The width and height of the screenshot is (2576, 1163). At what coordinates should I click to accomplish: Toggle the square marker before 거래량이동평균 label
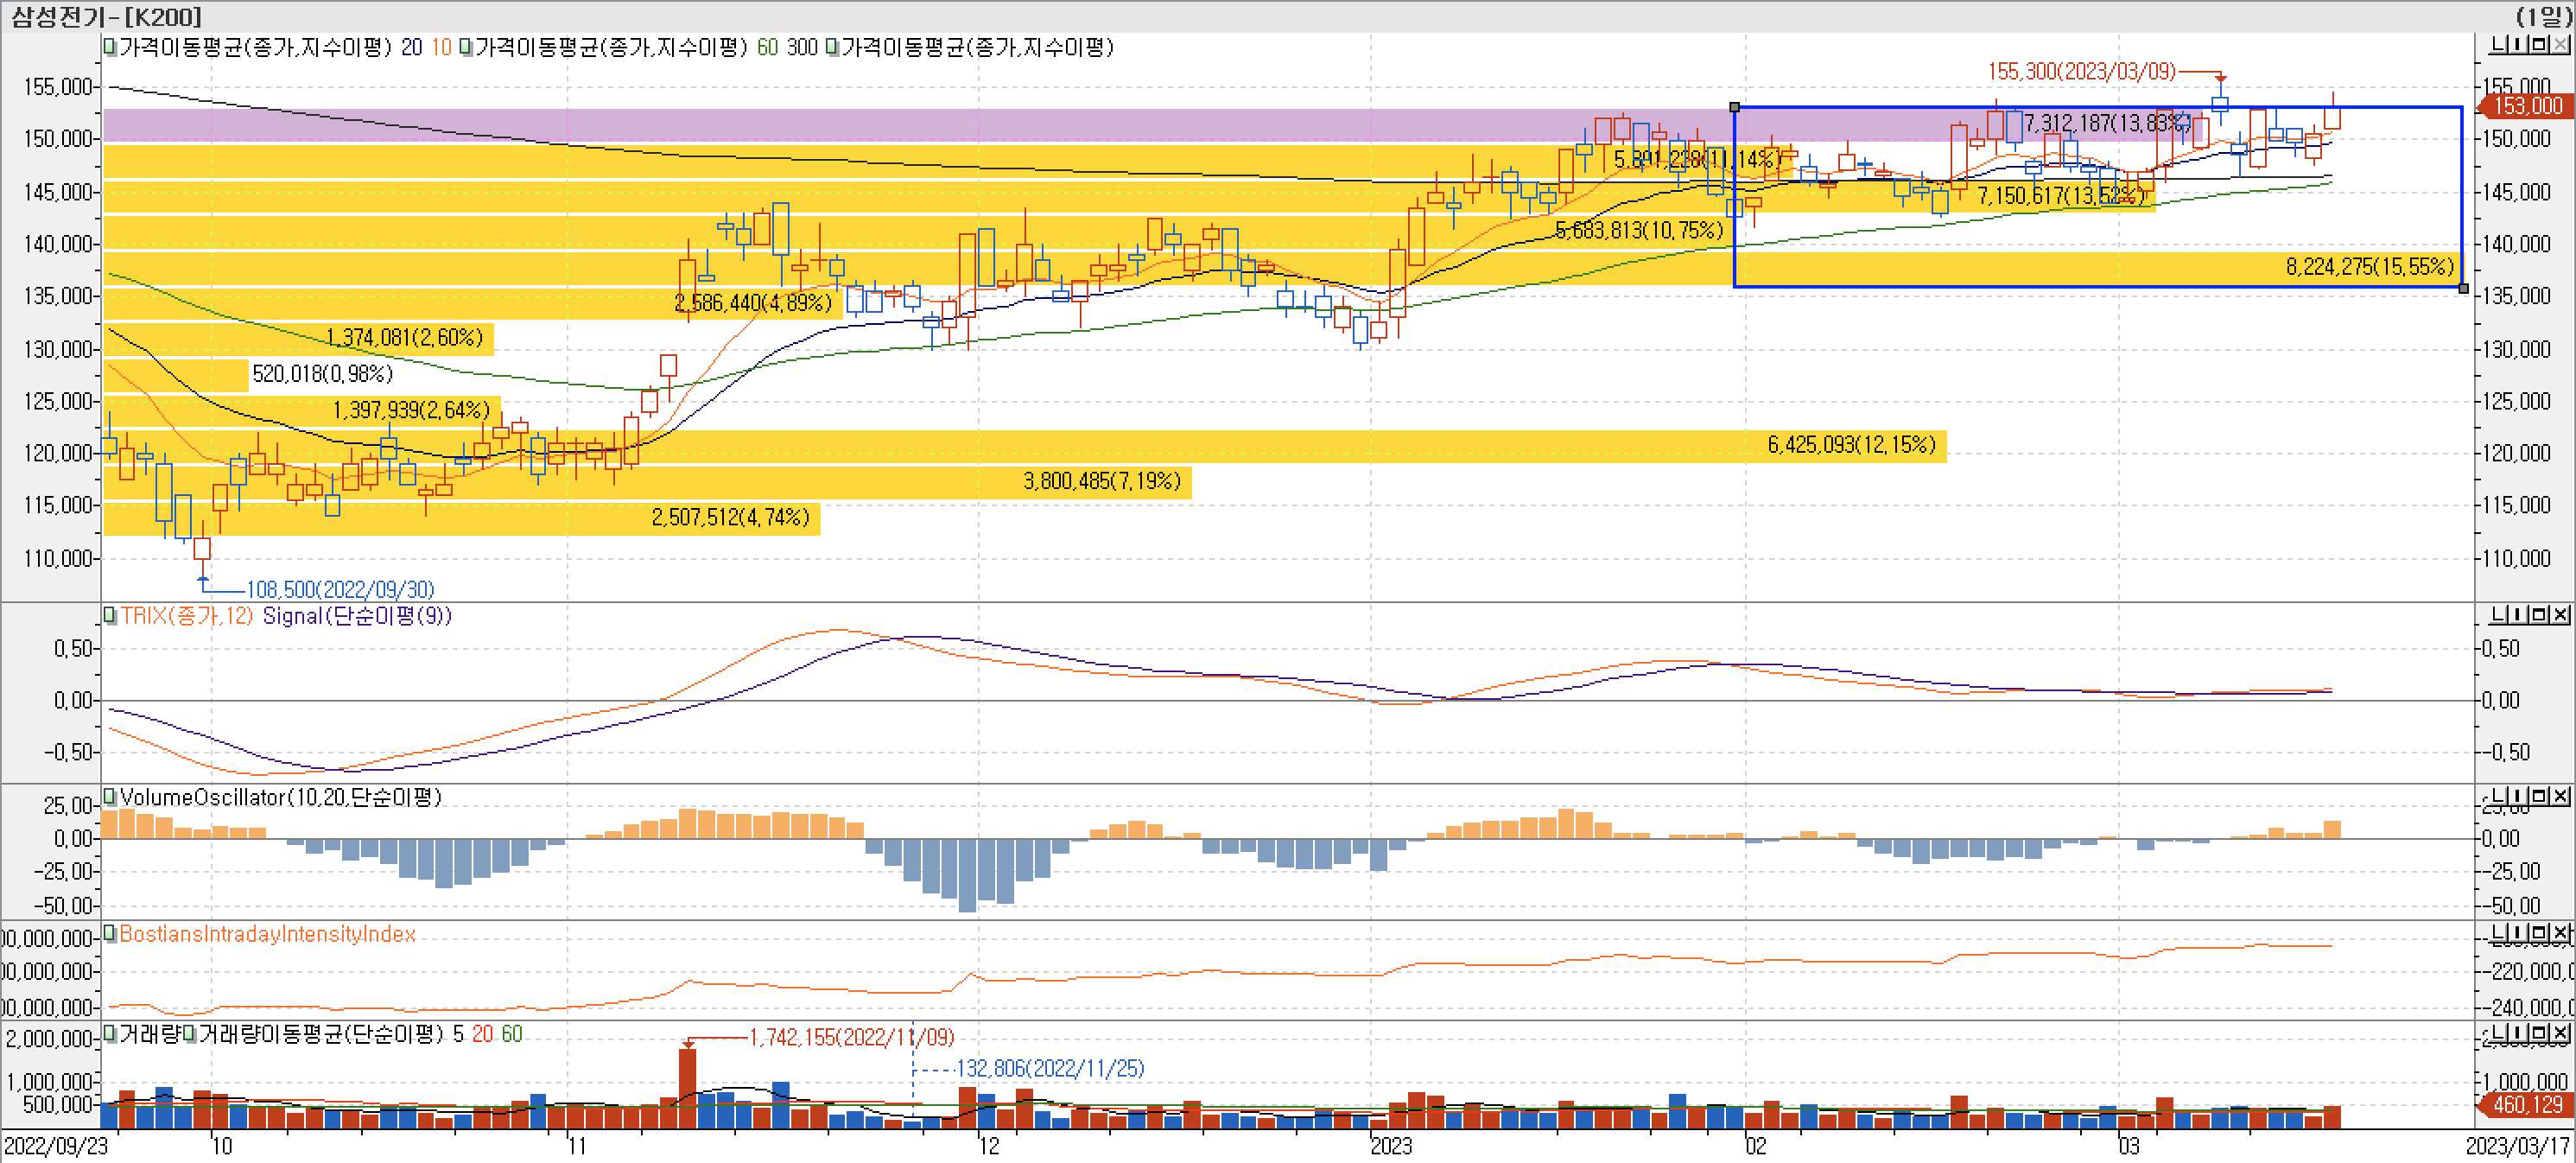[189, 1033]
